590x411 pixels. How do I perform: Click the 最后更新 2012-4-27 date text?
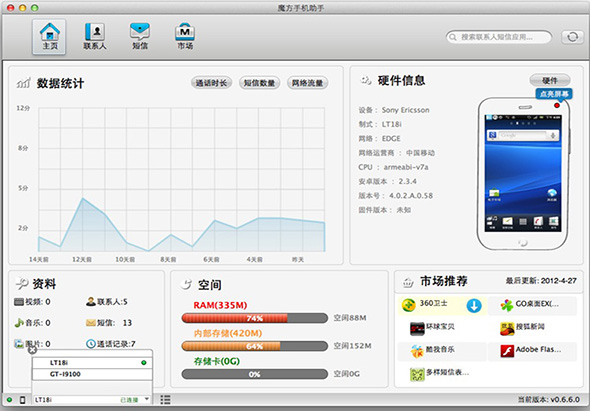[x=541, y=281]
